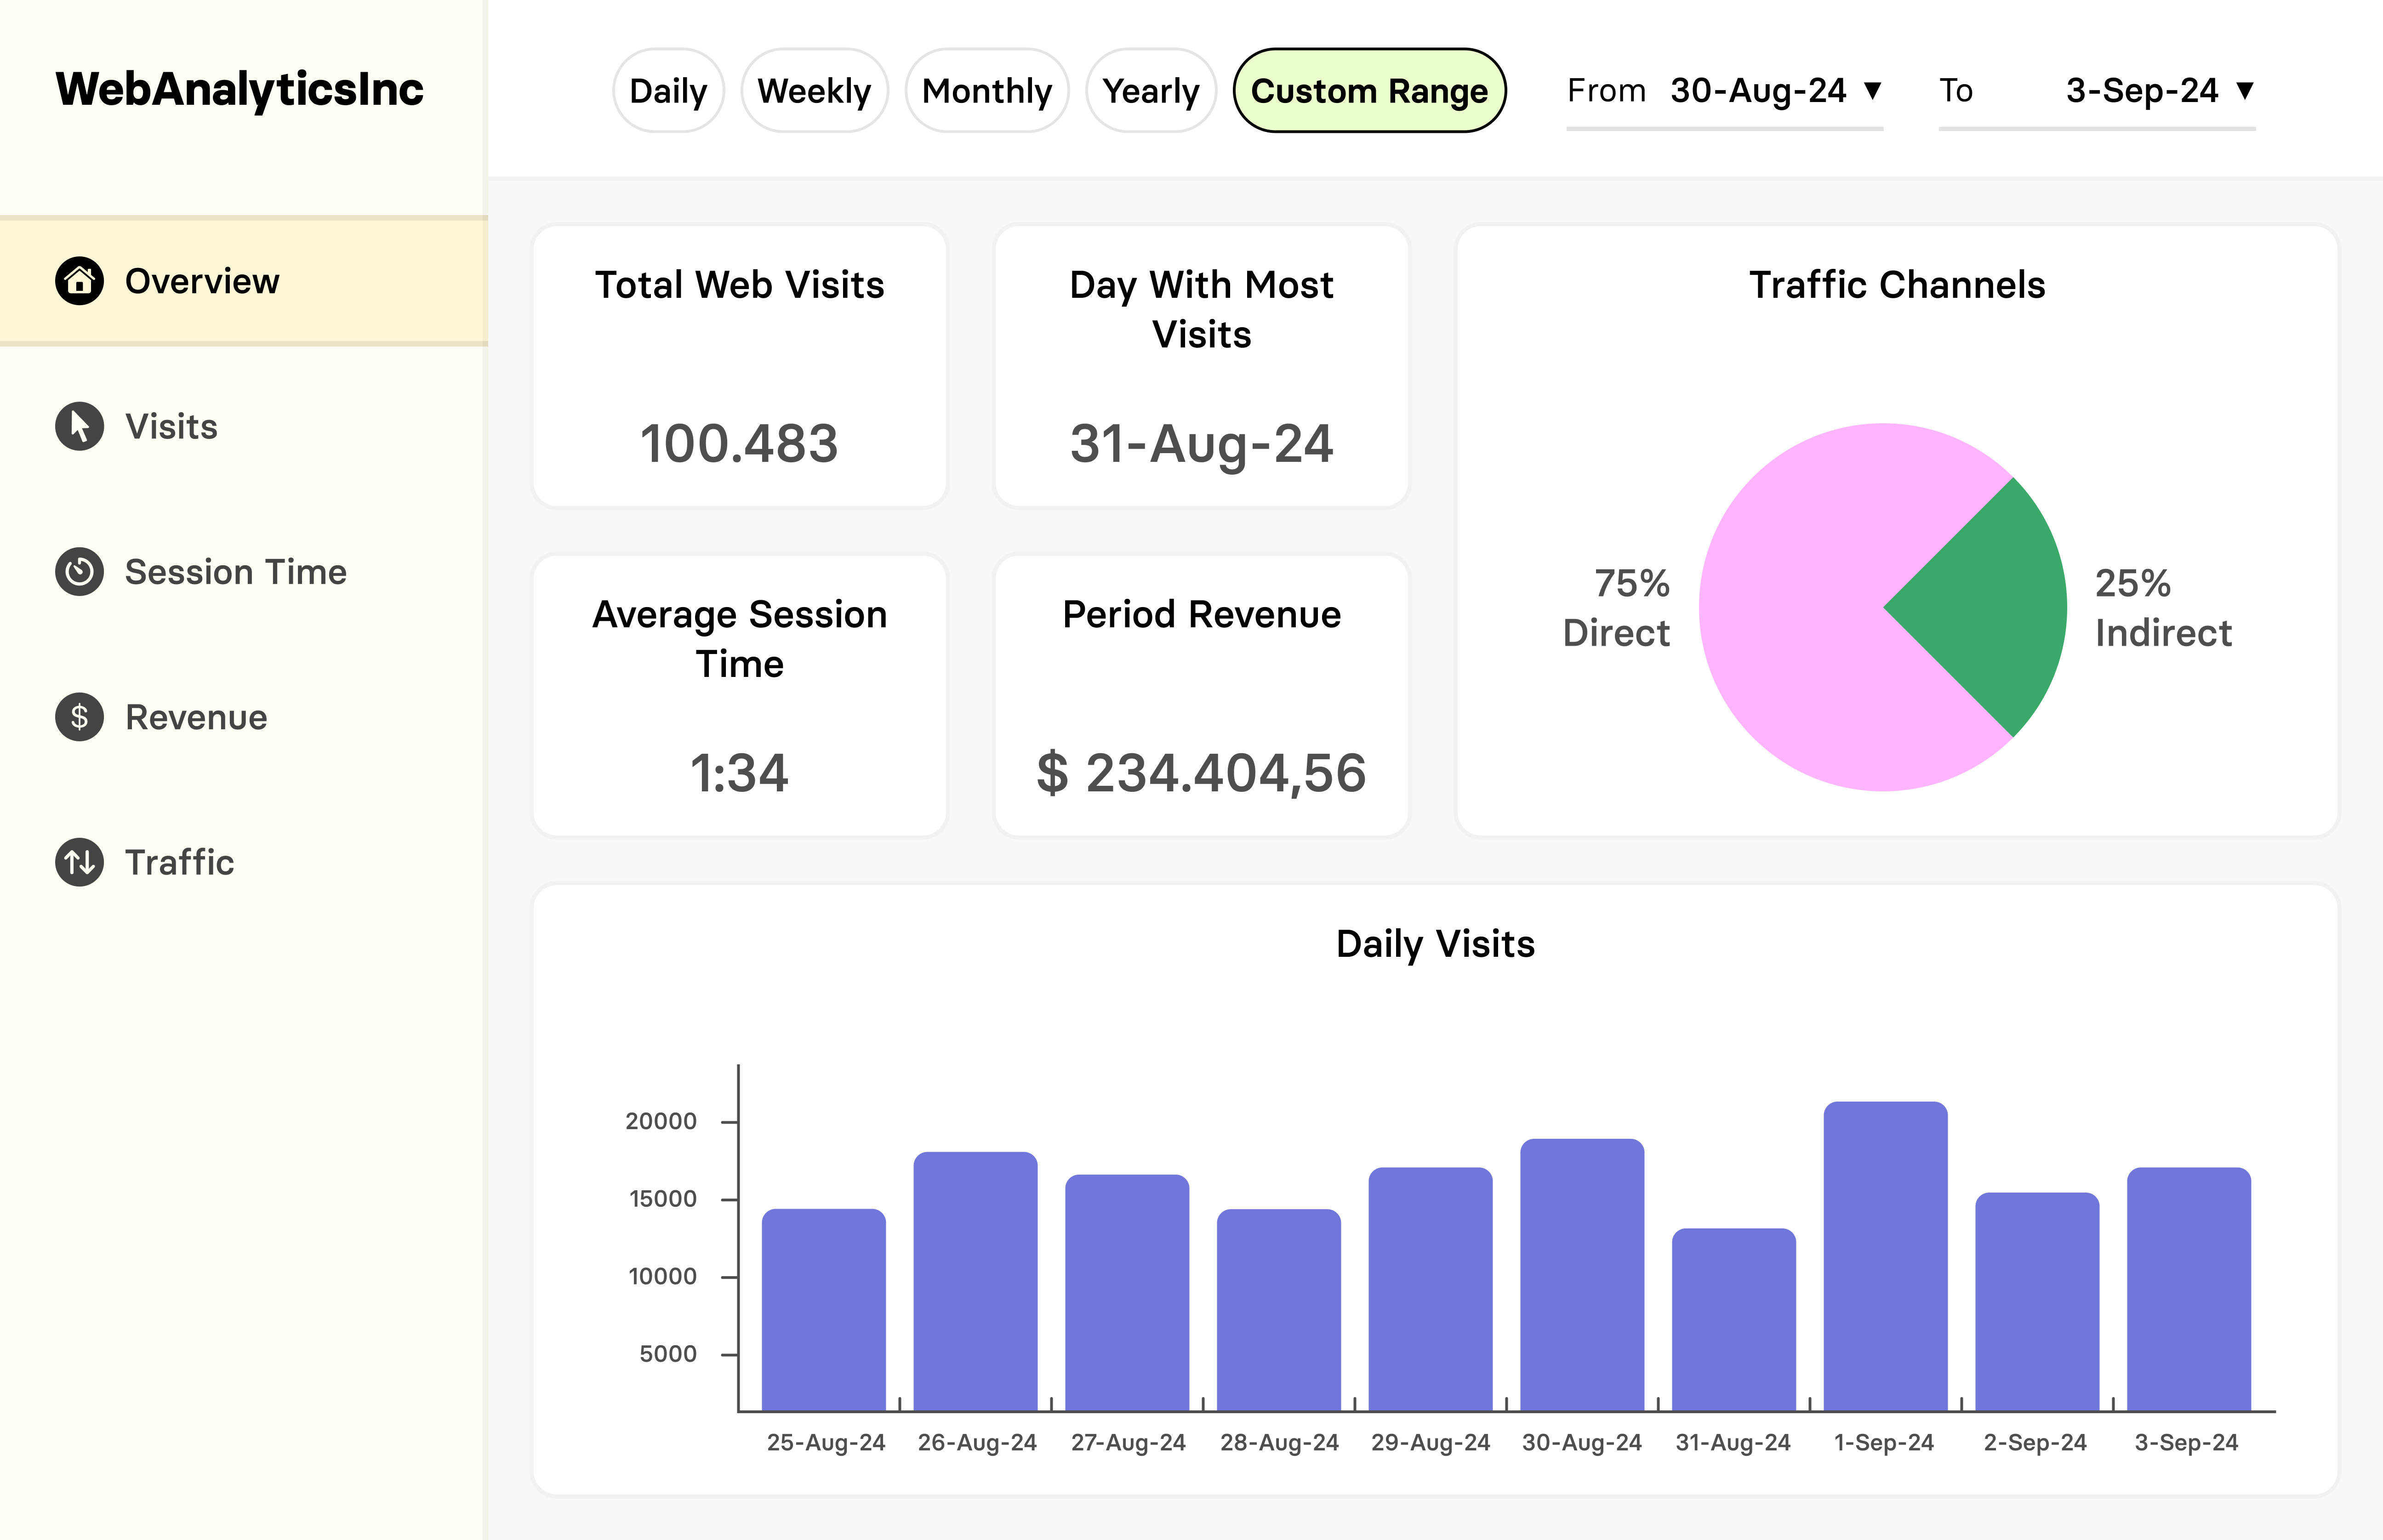The width and height of the screenshot is (2383, 1540).
Task: Click the WebAnalyticsInc logo title
Action: pyautogui.click(x=239, y=89)
